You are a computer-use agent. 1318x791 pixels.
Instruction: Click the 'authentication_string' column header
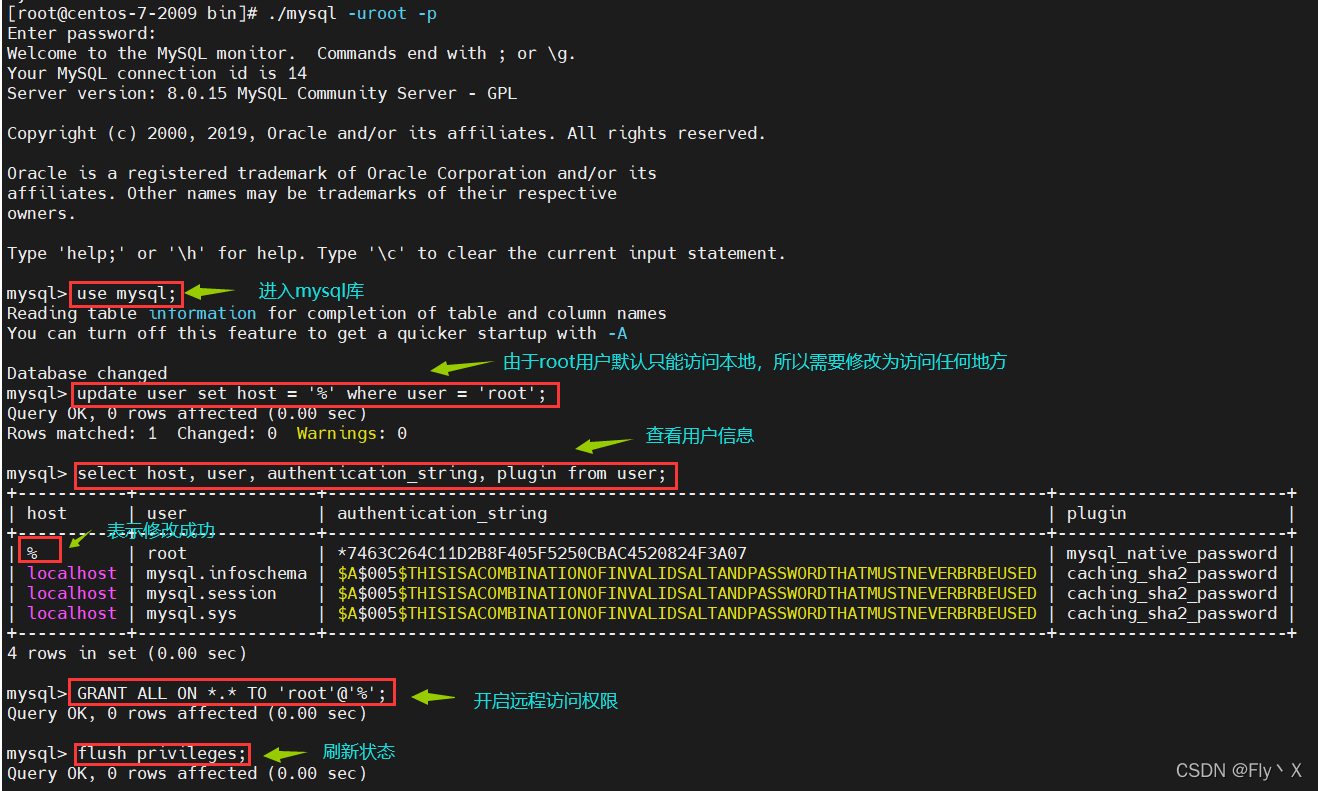(442, 513)
